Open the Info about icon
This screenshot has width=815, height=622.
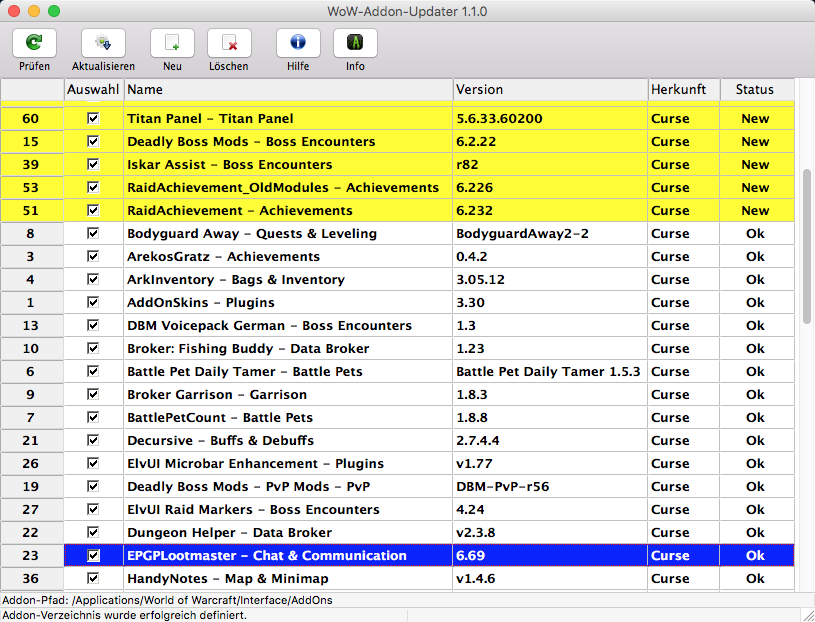tap(355, 43)
